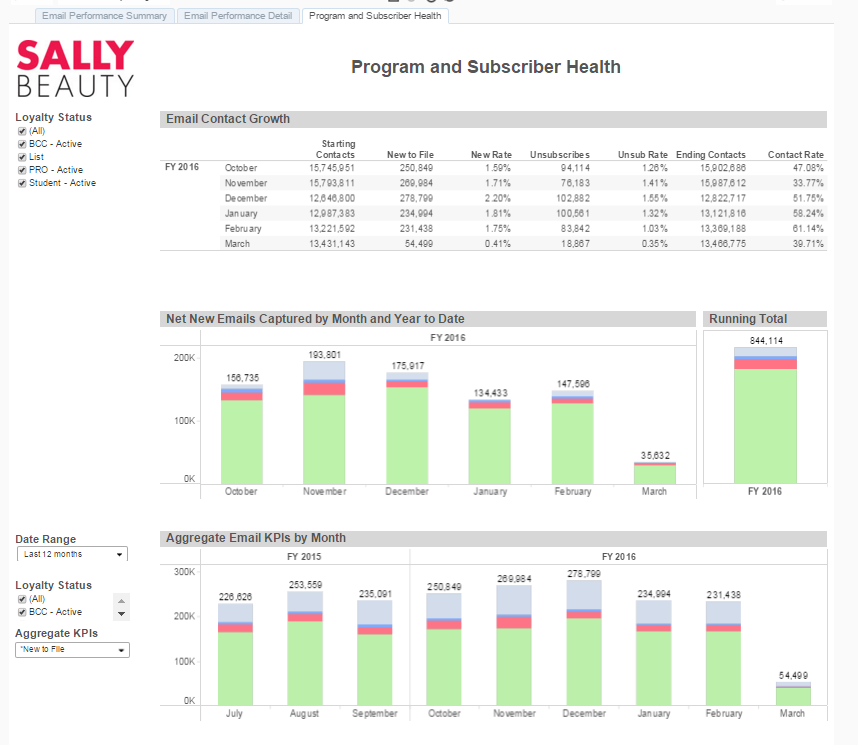Select the Program and Subscriber Health tab

click(375, 16)
